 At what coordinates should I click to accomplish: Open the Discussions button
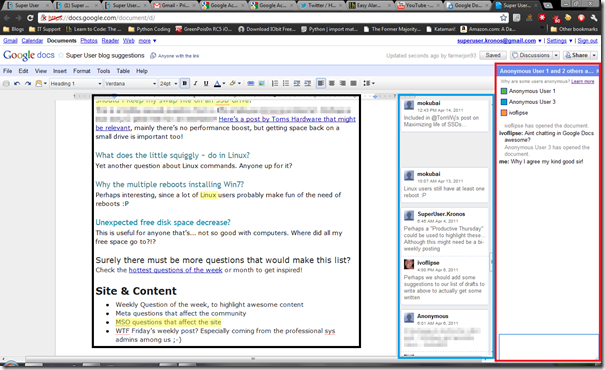coord(531,56)
